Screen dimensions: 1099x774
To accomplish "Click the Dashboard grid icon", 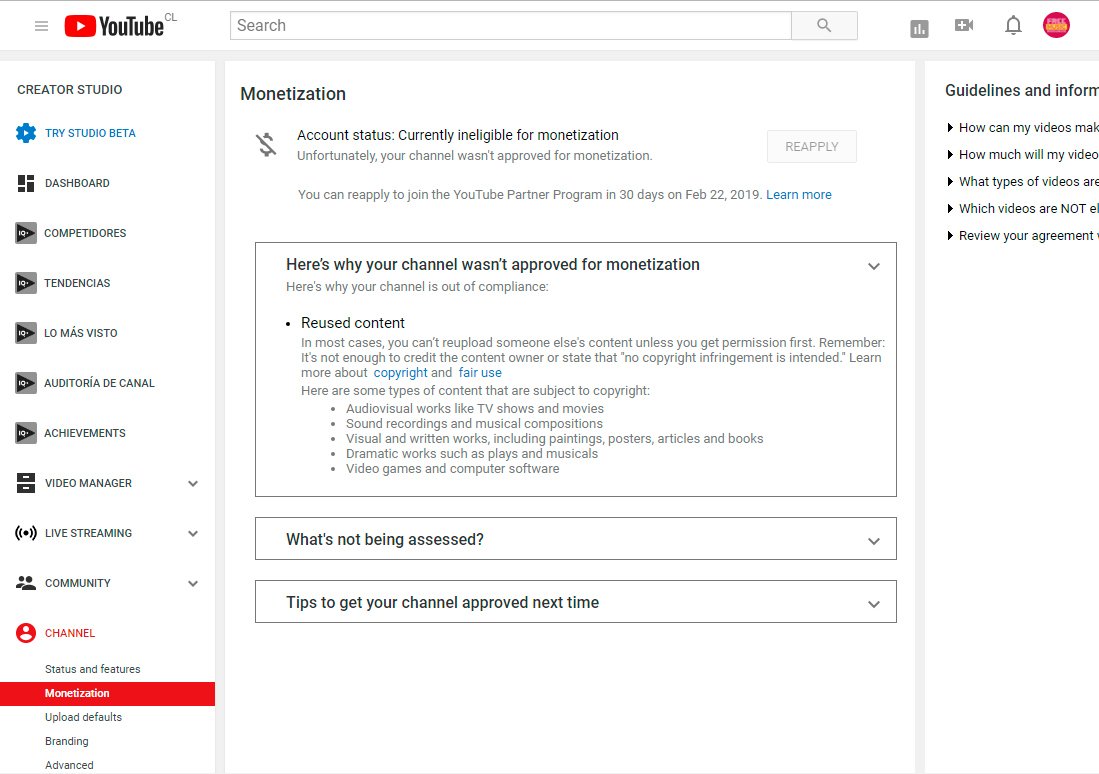I will tap(26, 183).
